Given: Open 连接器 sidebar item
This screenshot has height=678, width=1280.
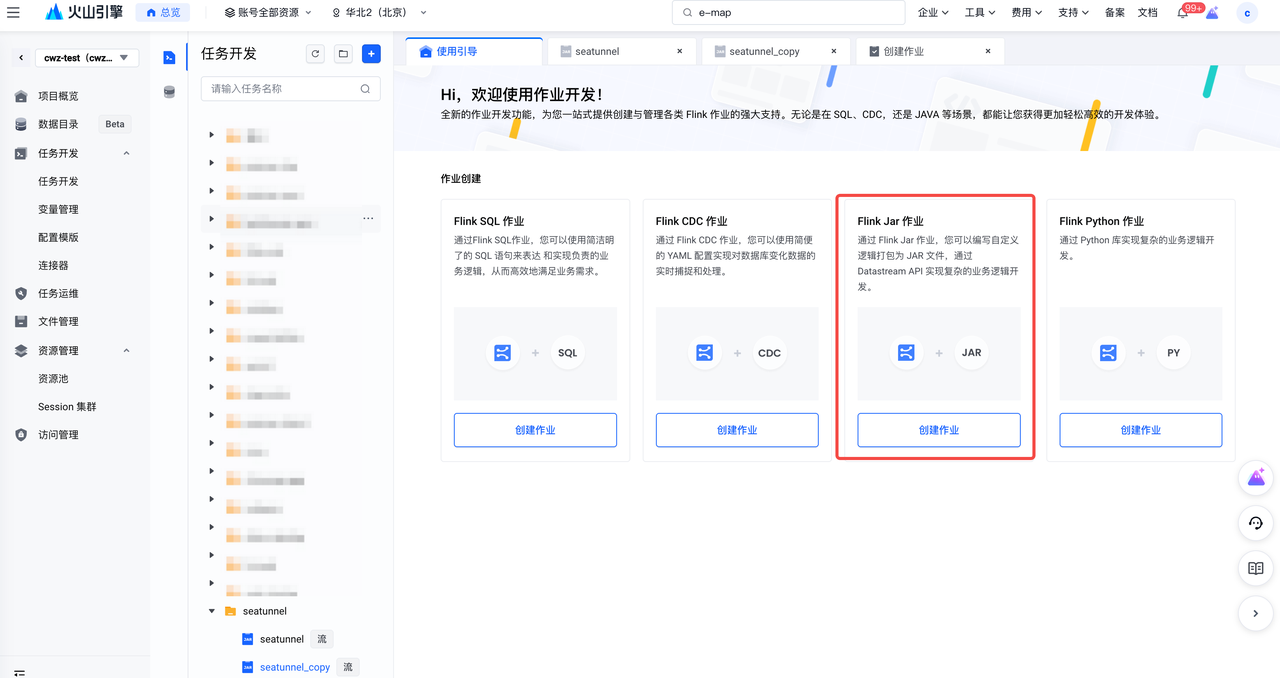Looking at the screenshot, I should coord(53,265).
